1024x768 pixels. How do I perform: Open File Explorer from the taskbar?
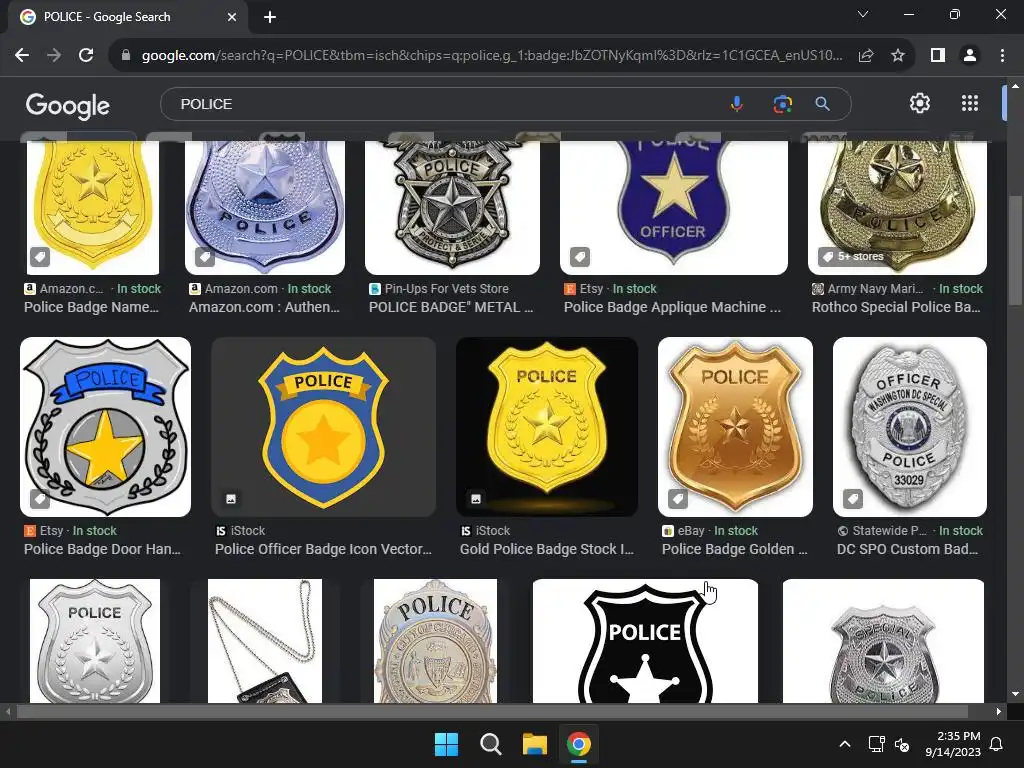pos(534,744)
